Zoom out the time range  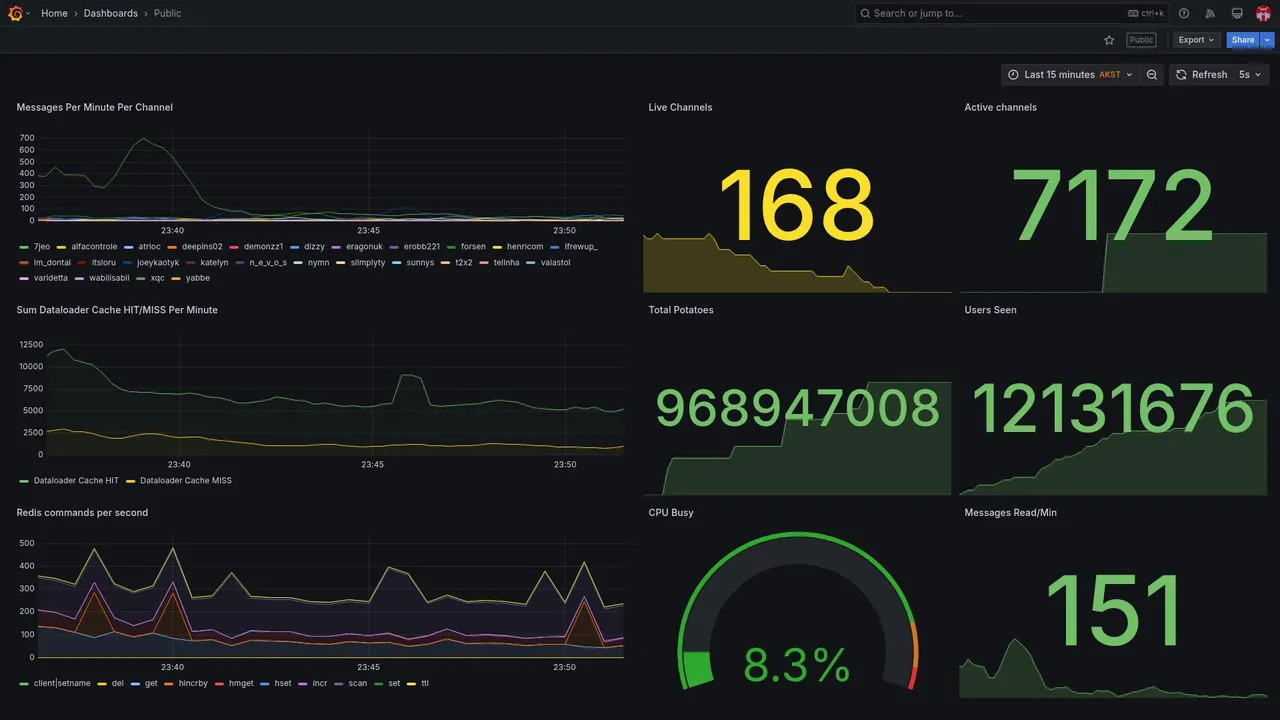point(1152,74)
